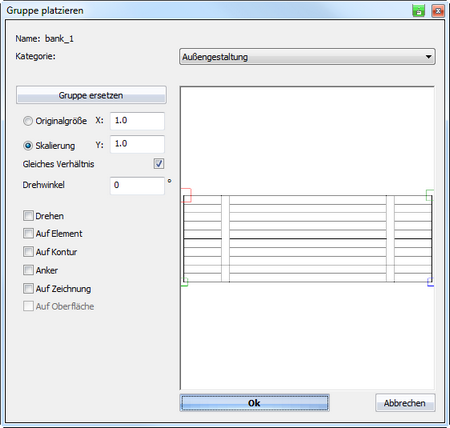The width and height of the screenshot is (450, 428).
Task: Enable Auf Zeichnung checkbox
Action: [x=28, y=288]
